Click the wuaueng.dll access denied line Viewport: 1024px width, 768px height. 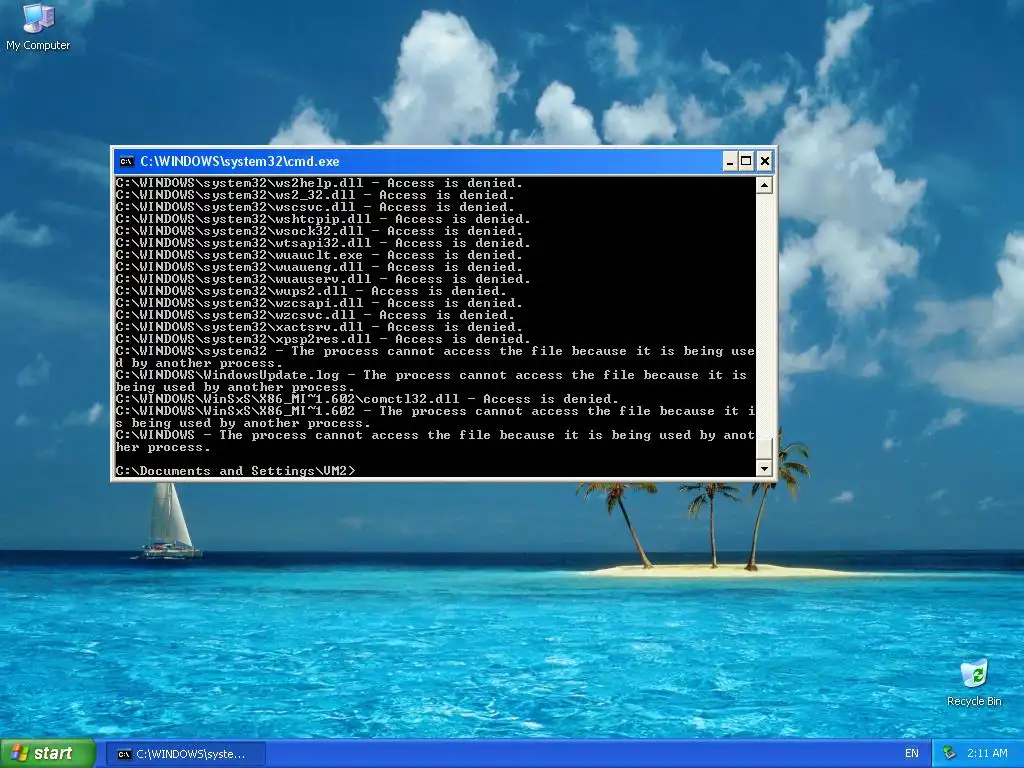[319, 267]
